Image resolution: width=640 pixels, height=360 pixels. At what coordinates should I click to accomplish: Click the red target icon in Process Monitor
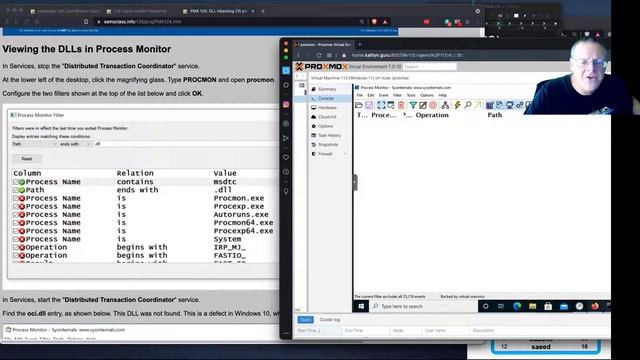coord(433,105)
